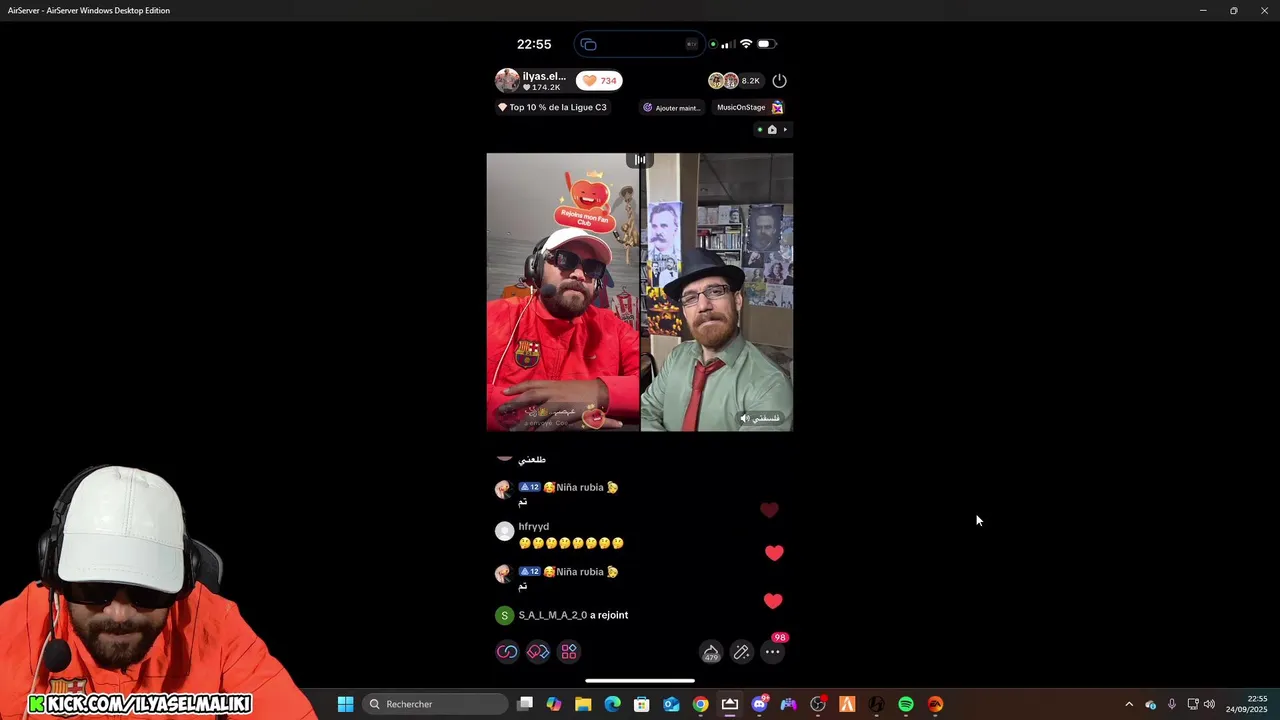Tap the Ajouter maint... goal button
This screenshot has width=1280, height=720.
tap(672, 107)
